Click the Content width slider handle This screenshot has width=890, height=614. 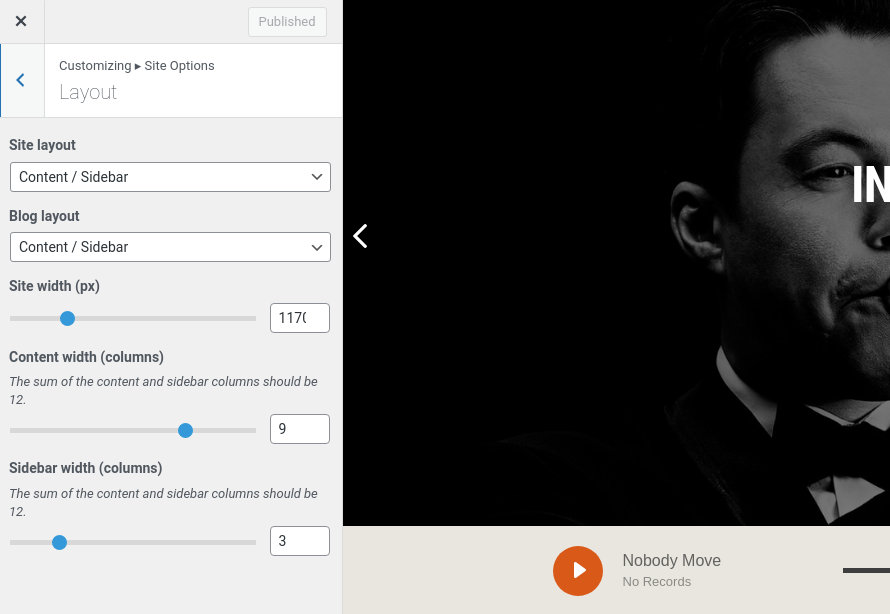pyautogui.click(x=185, y=430)
